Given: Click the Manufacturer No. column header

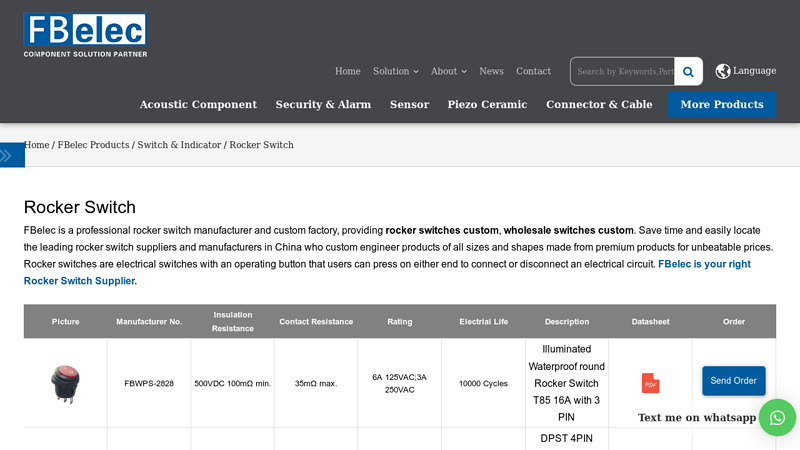Looking at the screenshot, I should (149, 321).
